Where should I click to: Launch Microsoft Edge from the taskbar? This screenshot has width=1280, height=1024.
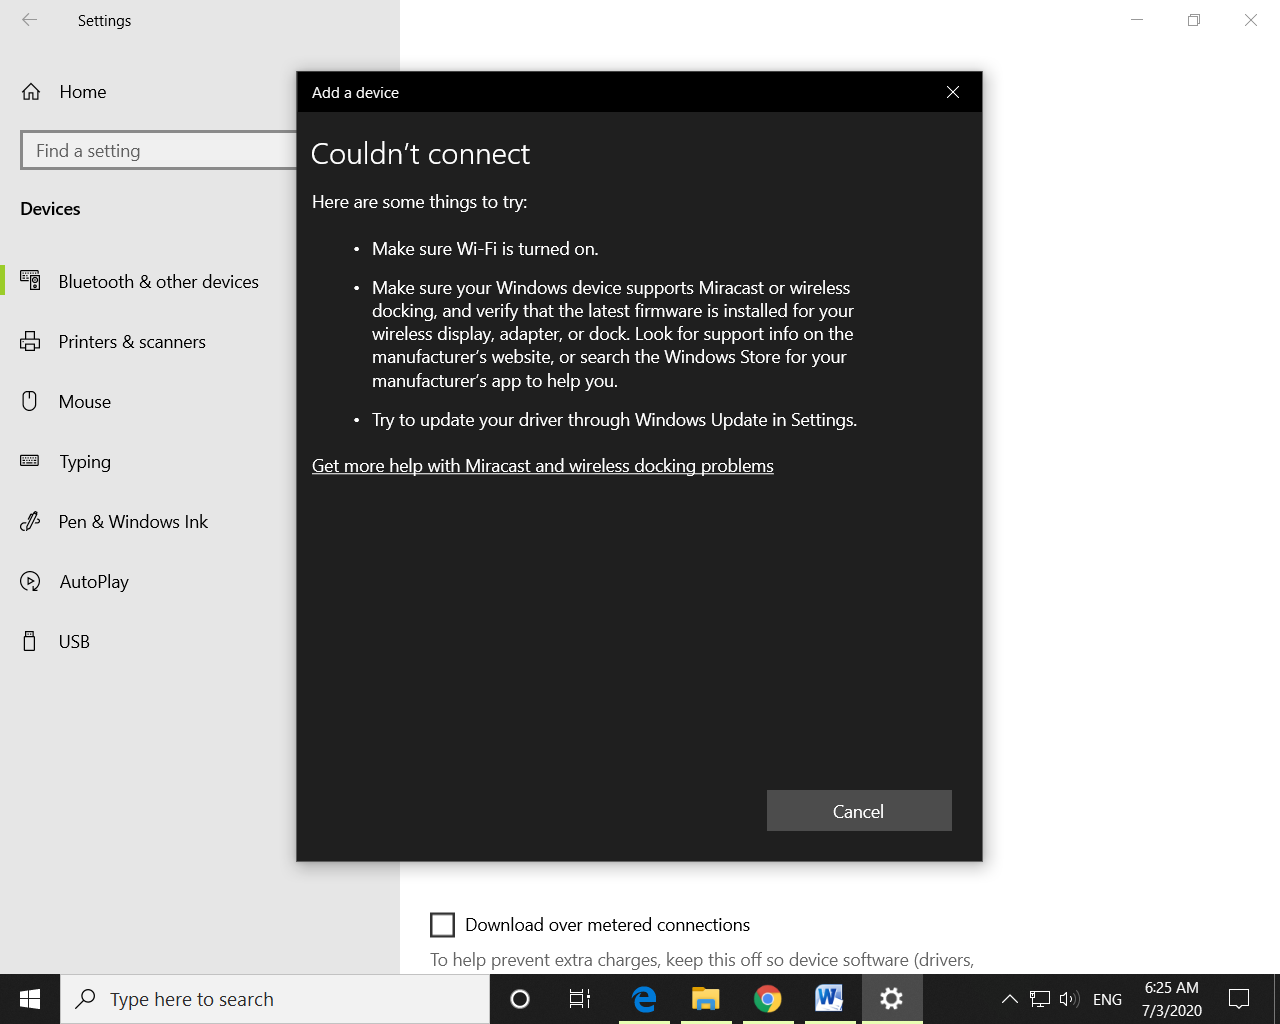coord(644,999)
